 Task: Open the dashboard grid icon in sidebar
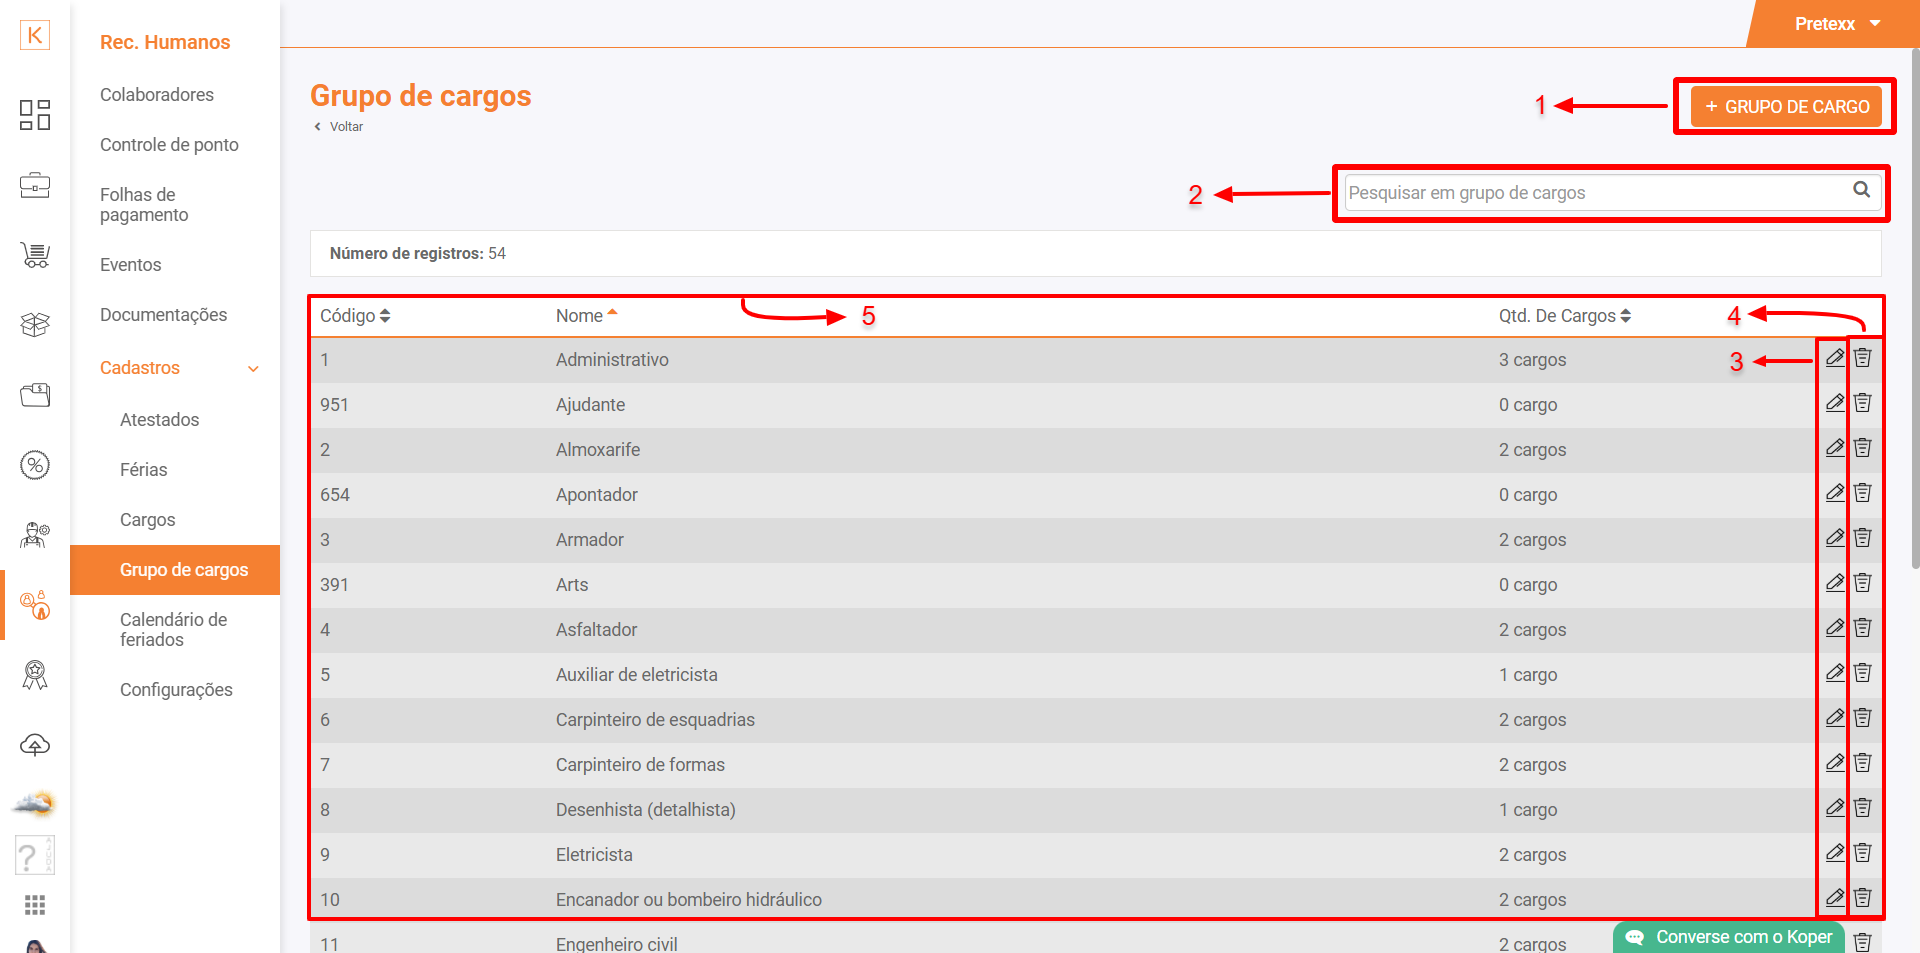point(35,115)
